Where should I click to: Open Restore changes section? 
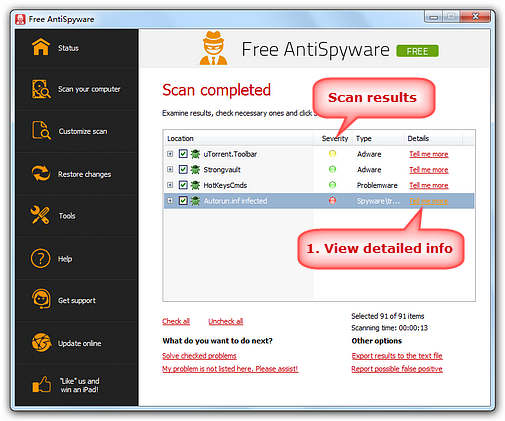[x=77, y=174]
